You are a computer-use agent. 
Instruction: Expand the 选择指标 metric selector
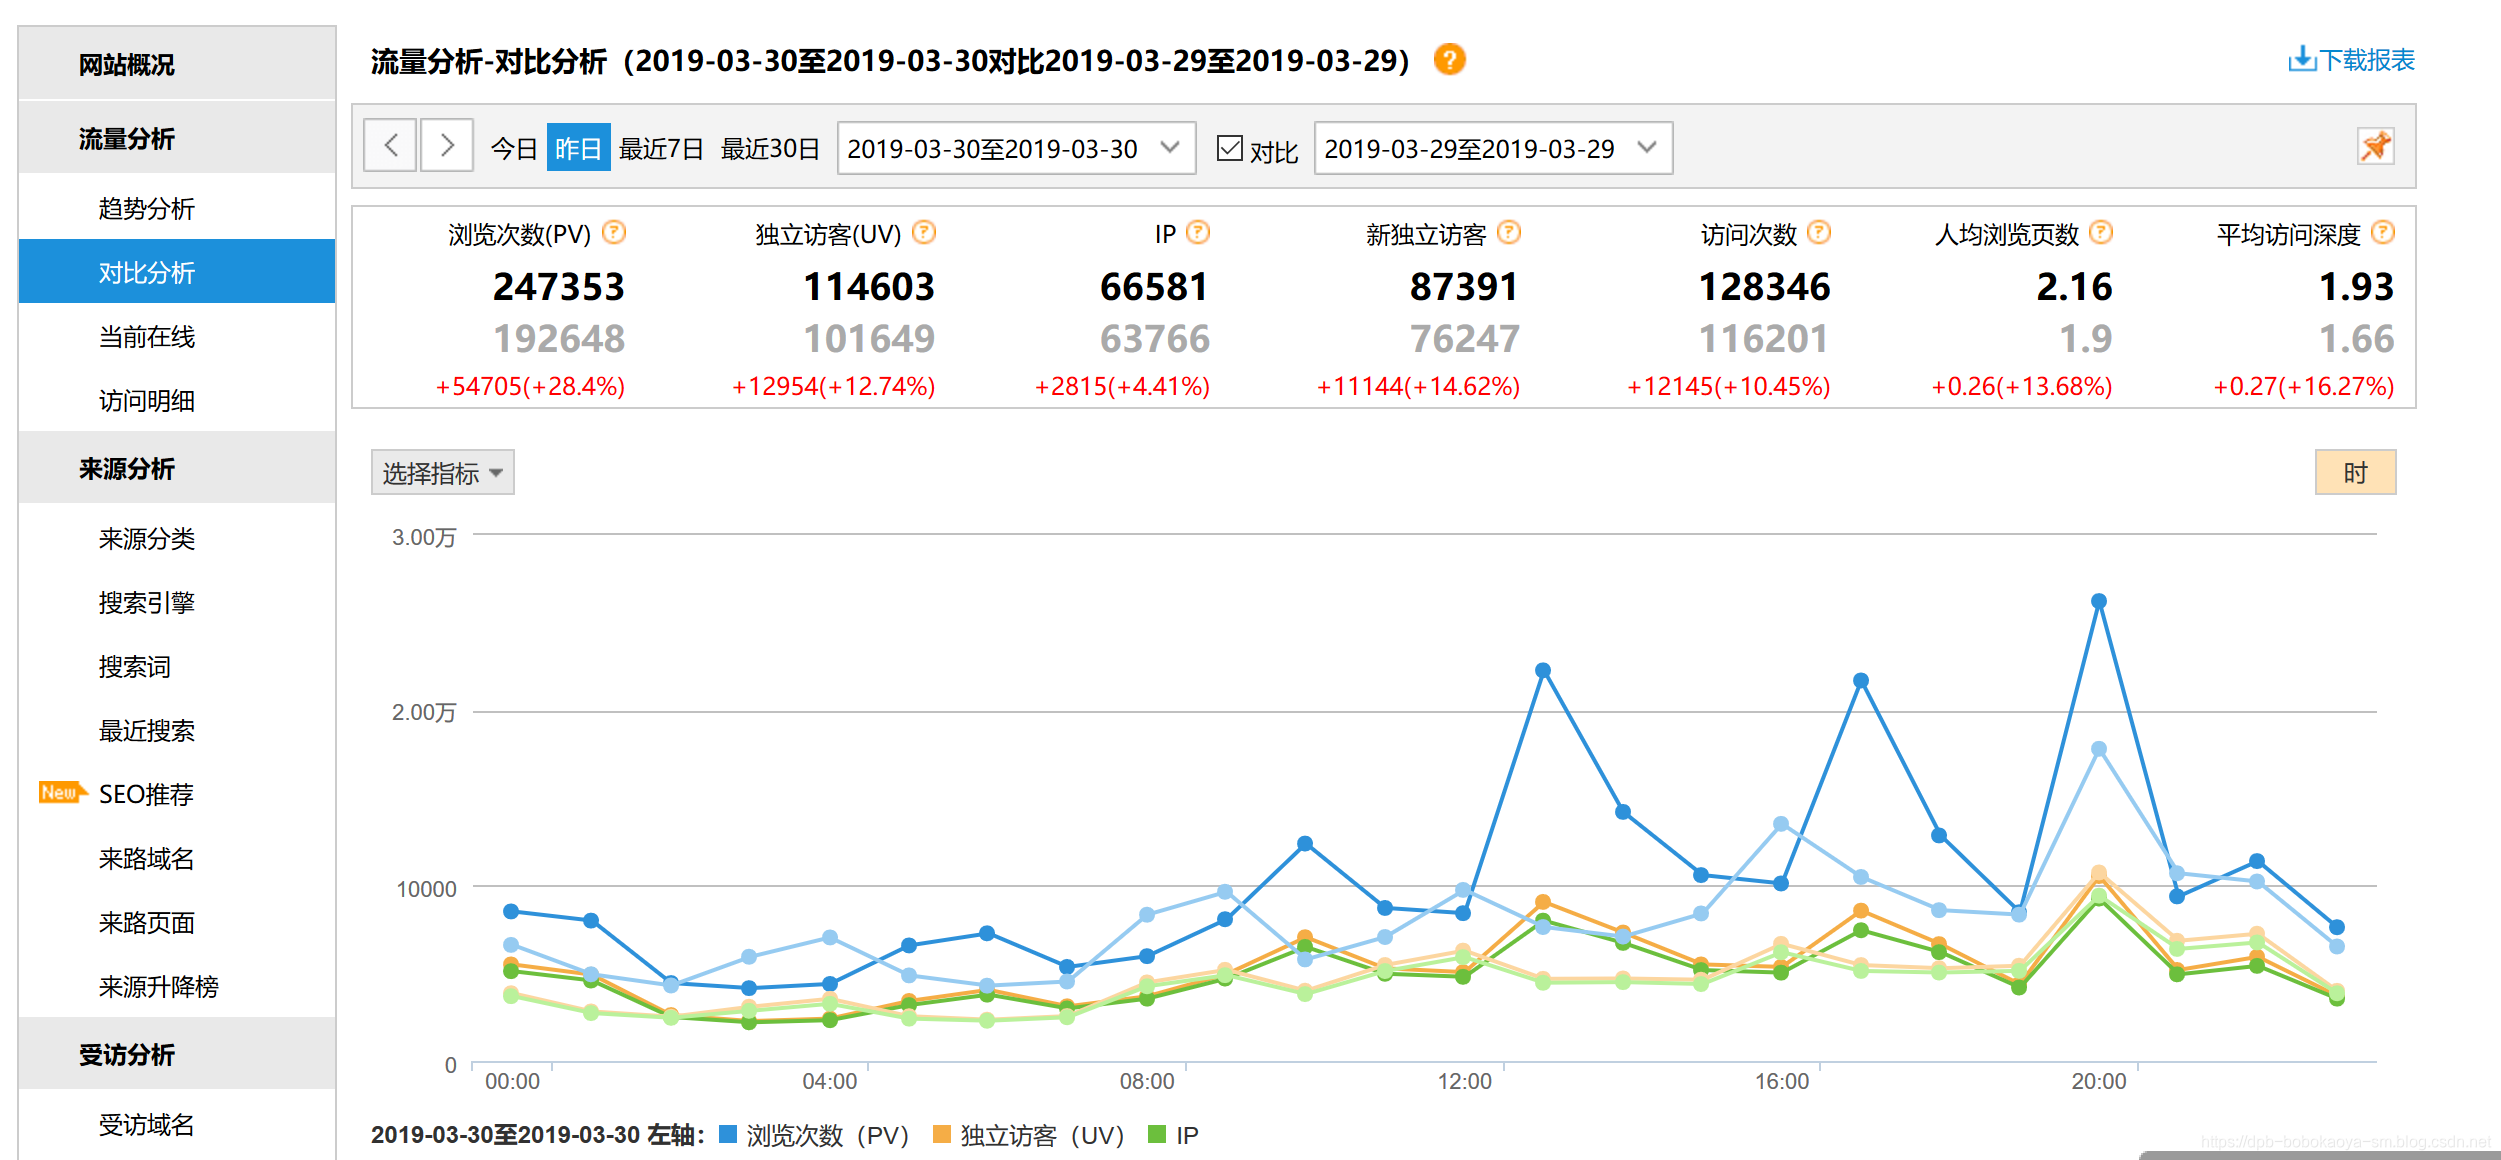[x=442, y=472]
